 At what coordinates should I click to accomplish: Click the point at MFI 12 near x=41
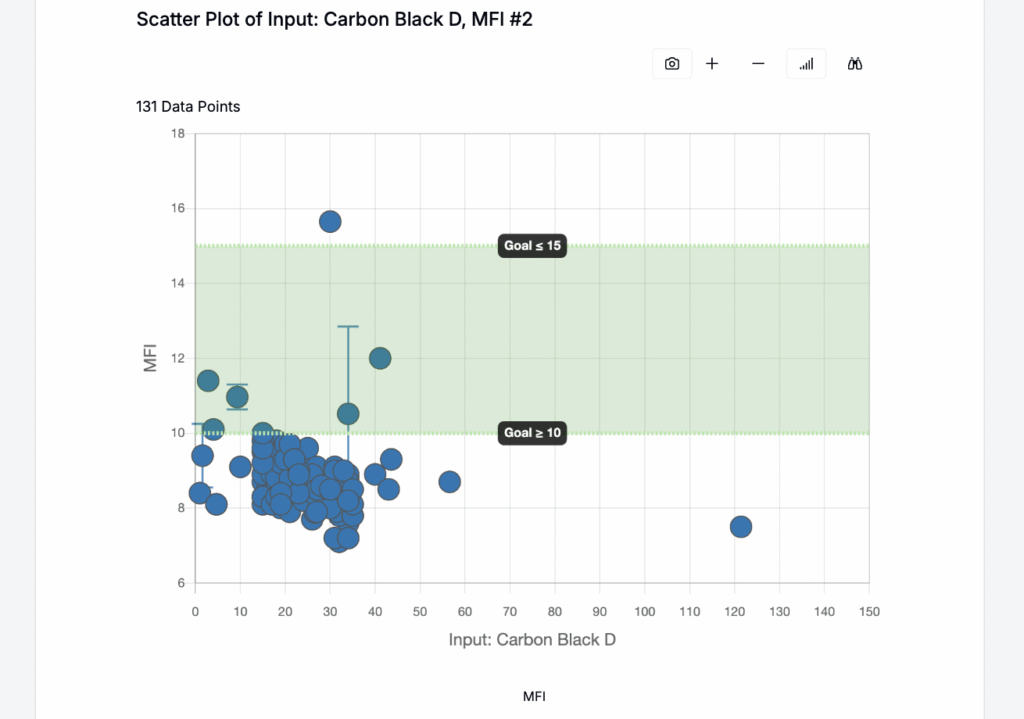[x=380, y=358]
